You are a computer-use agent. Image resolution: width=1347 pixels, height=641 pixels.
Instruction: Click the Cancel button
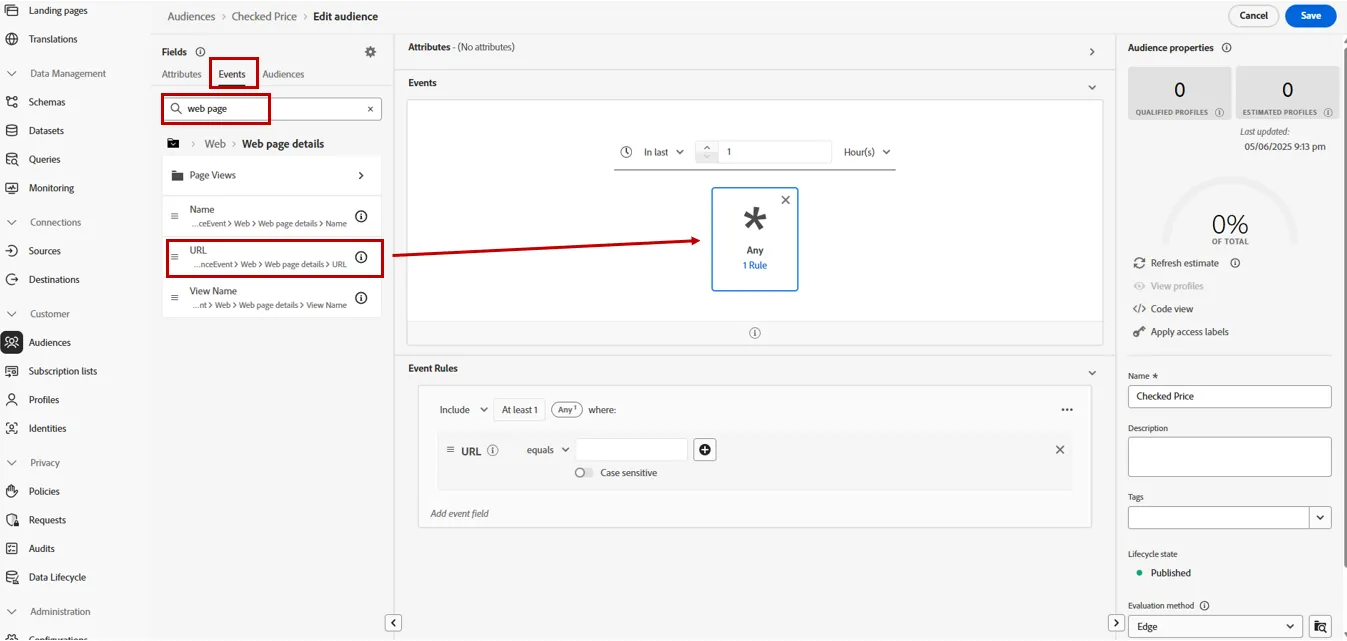pos(1253,16)
